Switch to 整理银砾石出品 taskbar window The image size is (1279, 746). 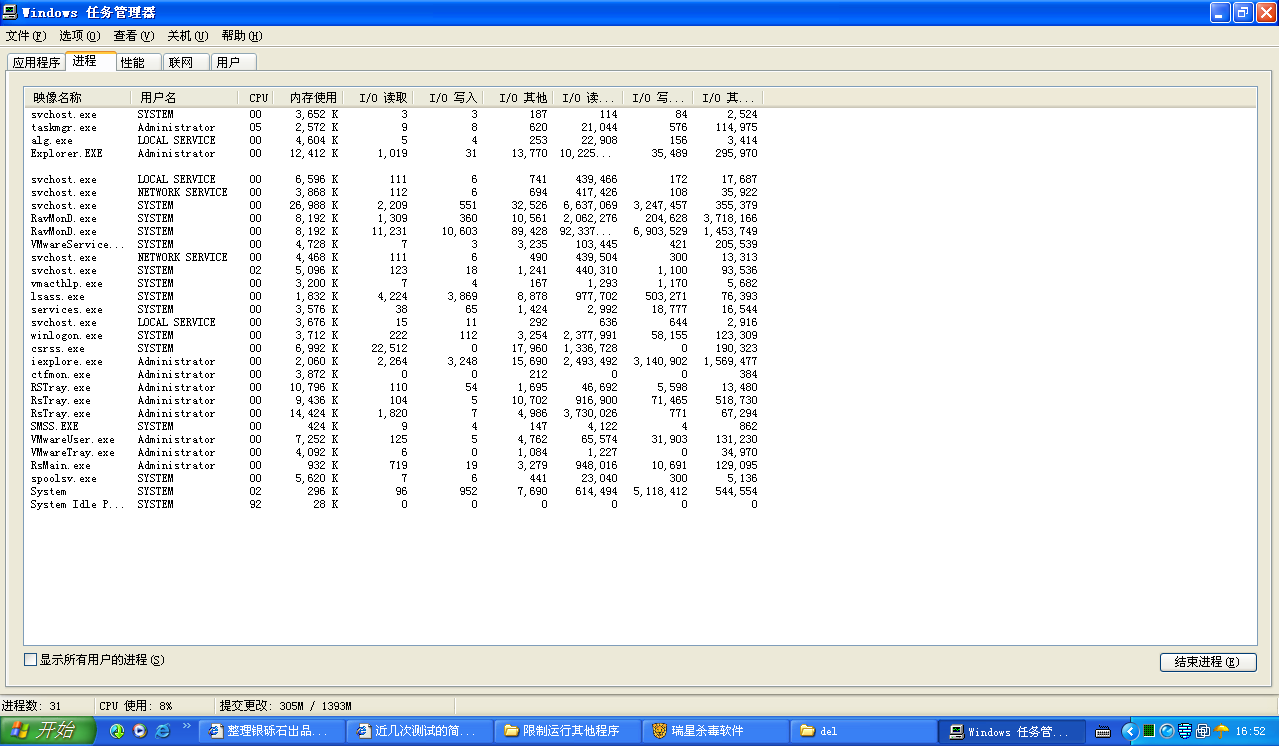point(271,731)
